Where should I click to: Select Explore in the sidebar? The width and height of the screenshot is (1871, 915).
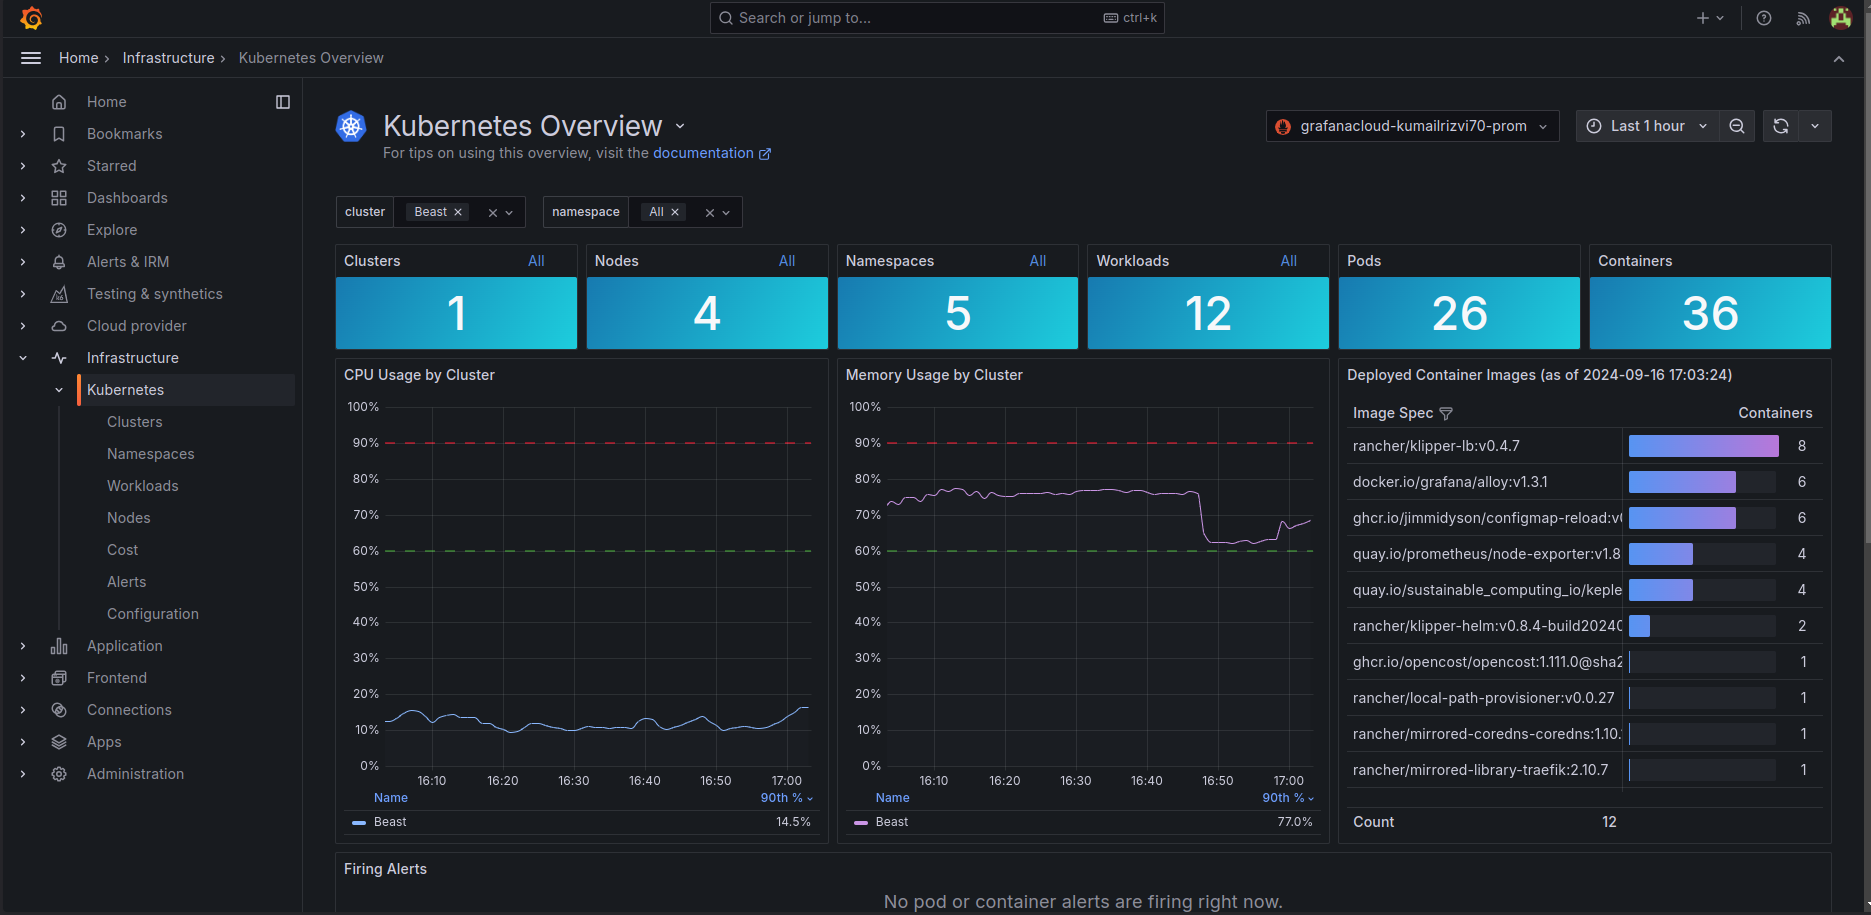(x=112, y=230)
